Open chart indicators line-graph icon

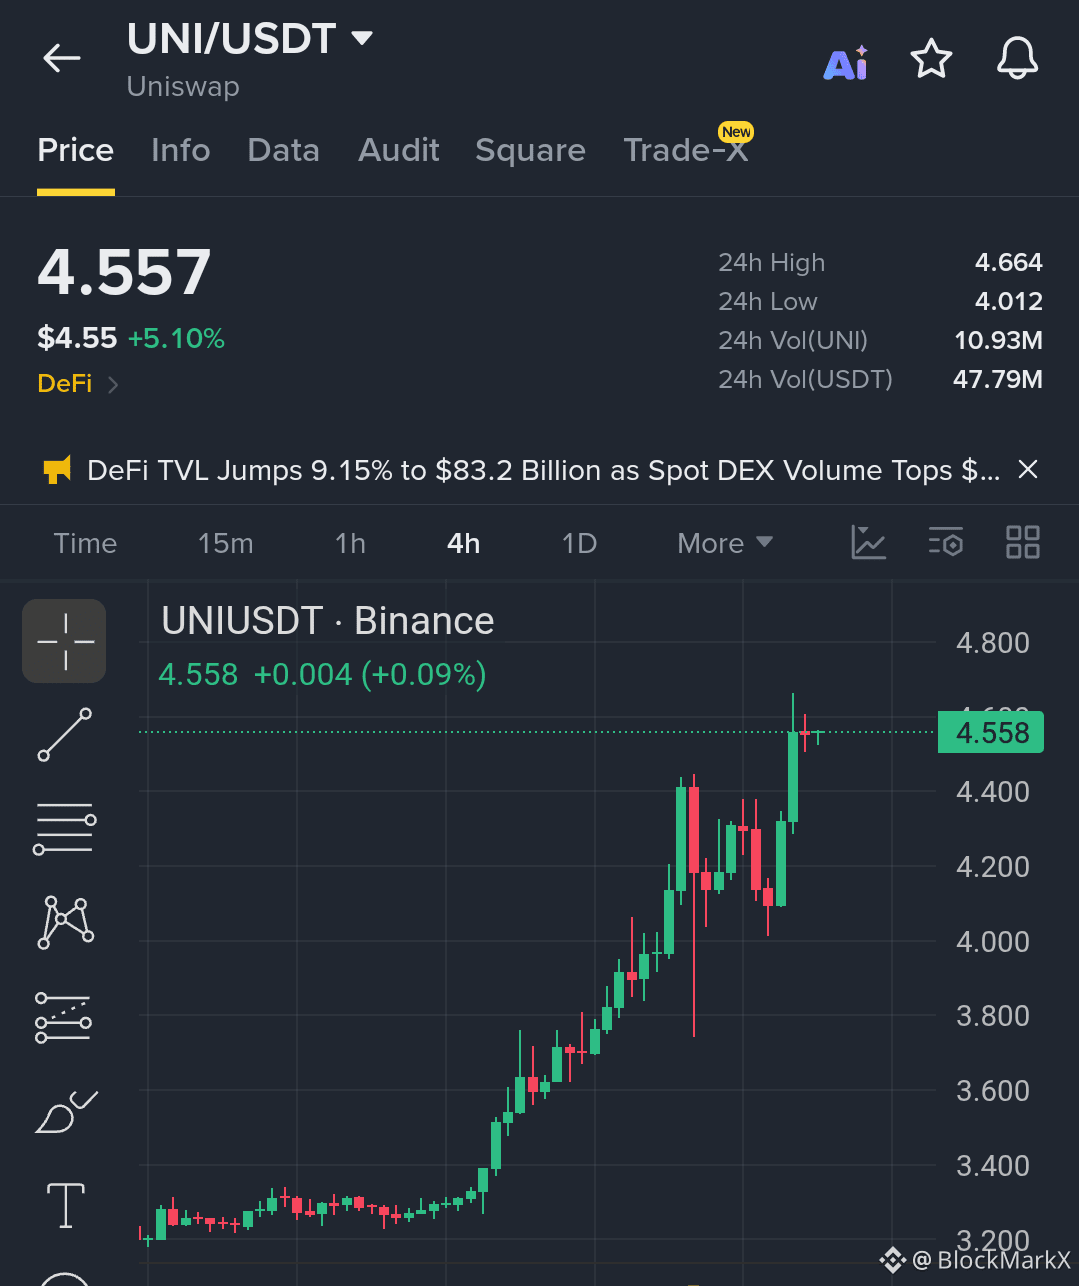coord(869,542)
